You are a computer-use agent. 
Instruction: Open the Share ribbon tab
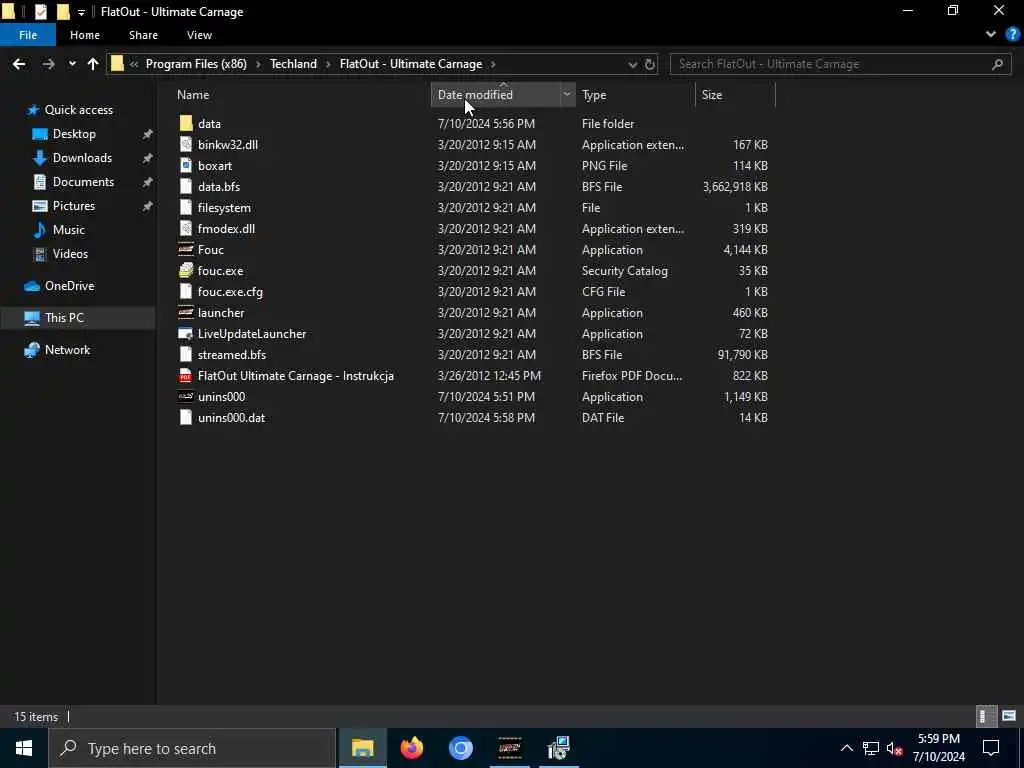coord(143,35)
